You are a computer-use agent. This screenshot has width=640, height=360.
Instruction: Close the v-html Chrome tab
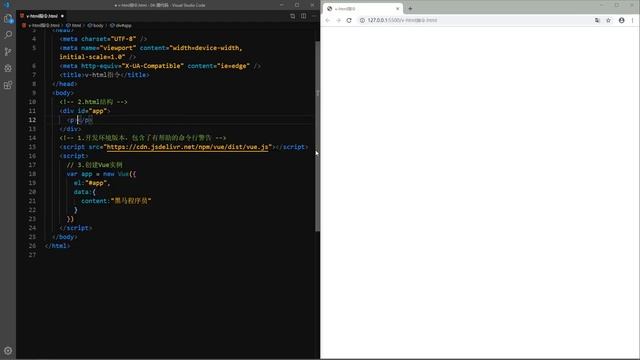(x=398, y=9)
